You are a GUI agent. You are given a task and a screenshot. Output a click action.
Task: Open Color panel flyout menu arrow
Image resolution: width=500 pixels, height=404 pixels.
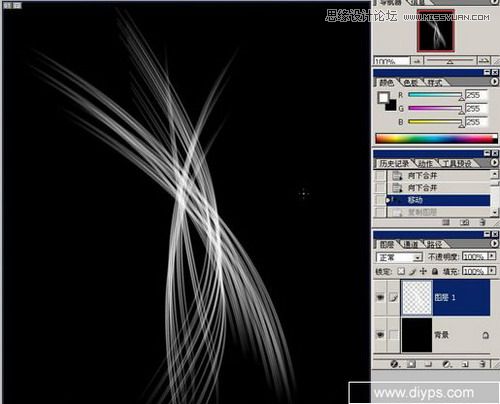[494, 81]
